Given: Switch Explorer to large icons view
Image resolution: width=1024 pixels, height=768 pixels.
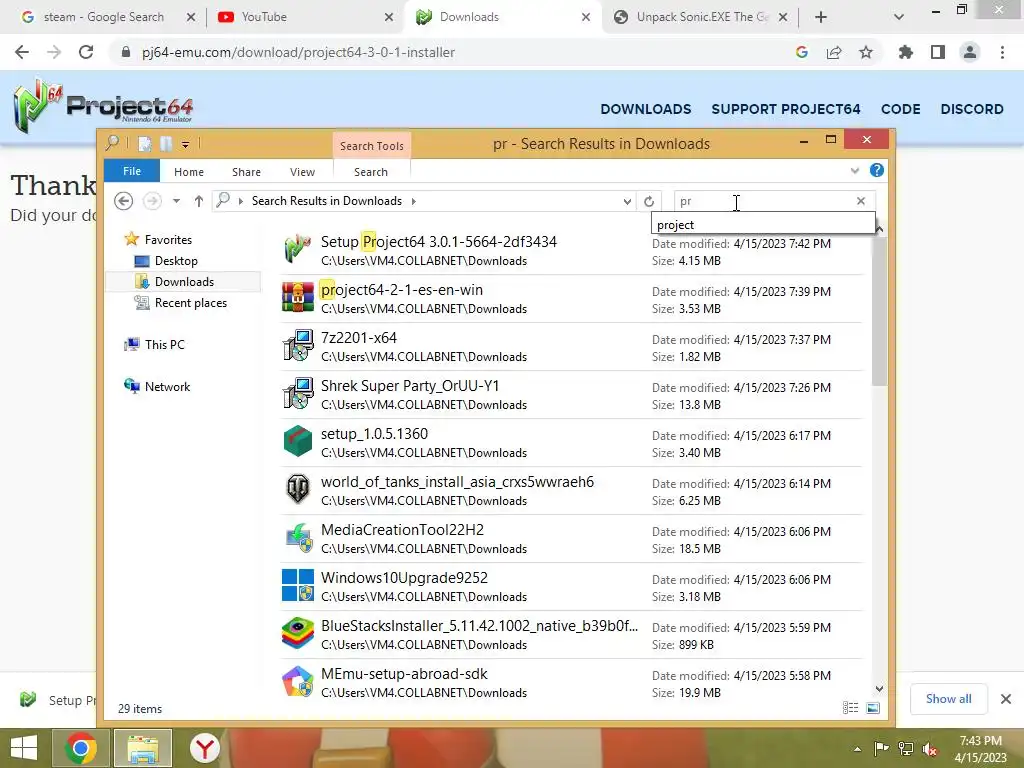Looking at the screenshot, I should pyautogui.click(x=873, y=708).
